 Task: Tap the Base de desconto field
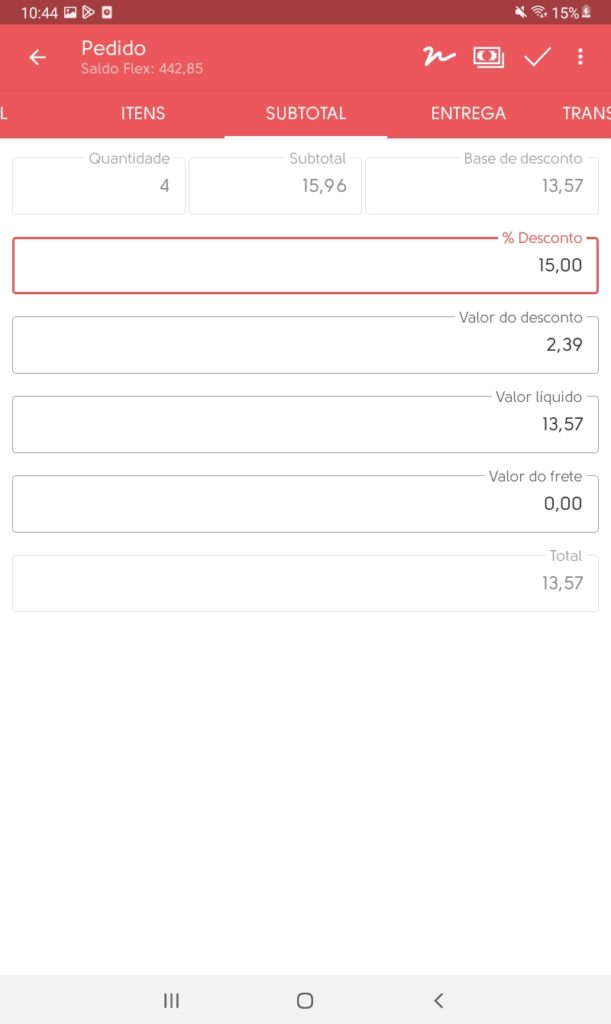coord(481,185)
